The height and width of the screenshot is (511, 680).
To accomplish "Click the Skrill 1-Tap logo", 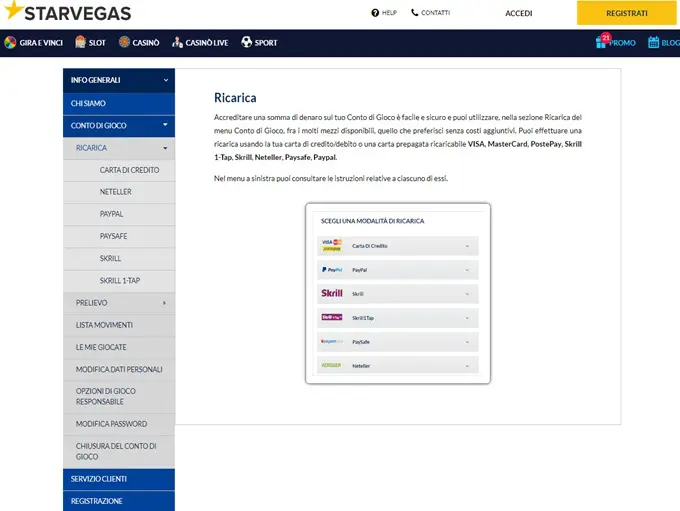I will click(332, 317).
